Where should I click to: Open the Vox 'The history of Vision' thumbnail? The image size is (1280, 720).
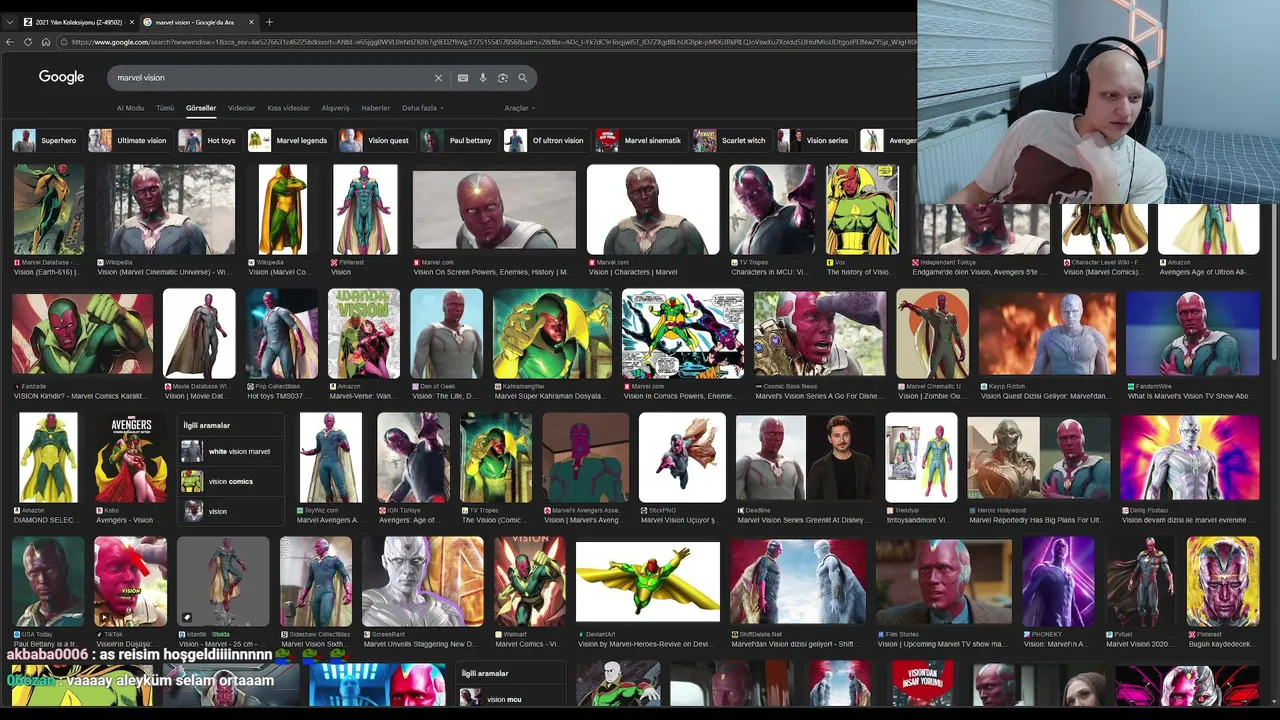[862, 209]
